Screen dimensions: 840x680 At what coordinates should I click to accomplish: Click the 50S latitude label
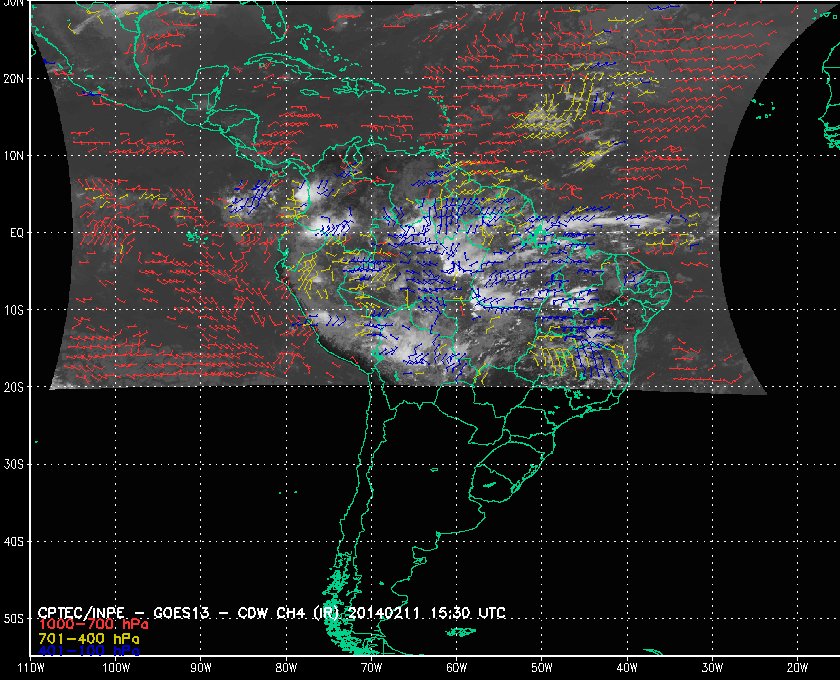pos(13,618)
